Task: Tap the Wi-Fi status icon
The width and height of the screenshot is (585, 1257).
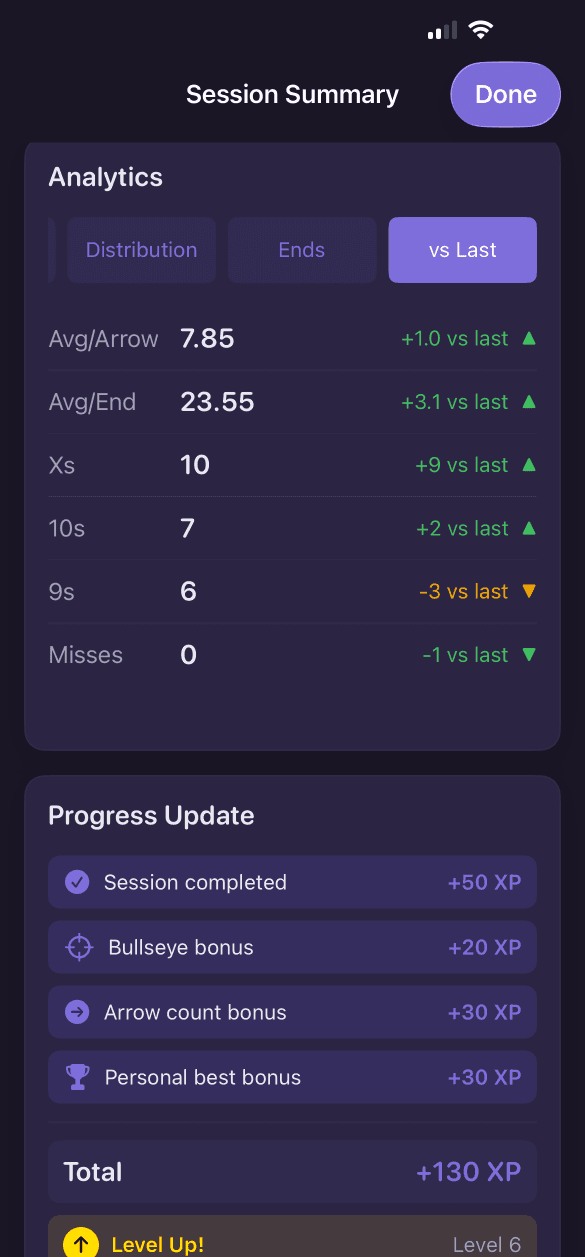Action: click(x=481, y=30)
